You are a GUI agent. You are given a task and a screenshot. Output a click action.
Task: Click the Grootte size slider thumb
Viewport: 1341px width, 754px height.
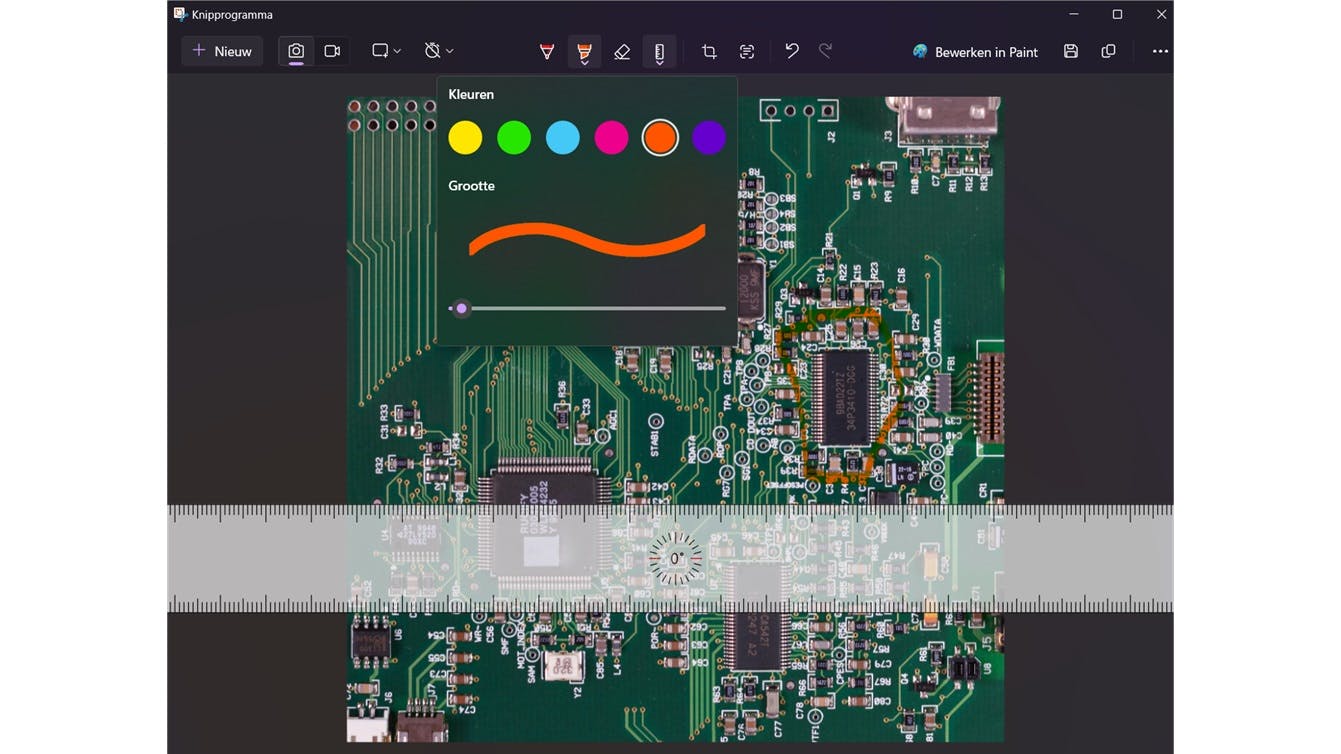click(461, 308)
